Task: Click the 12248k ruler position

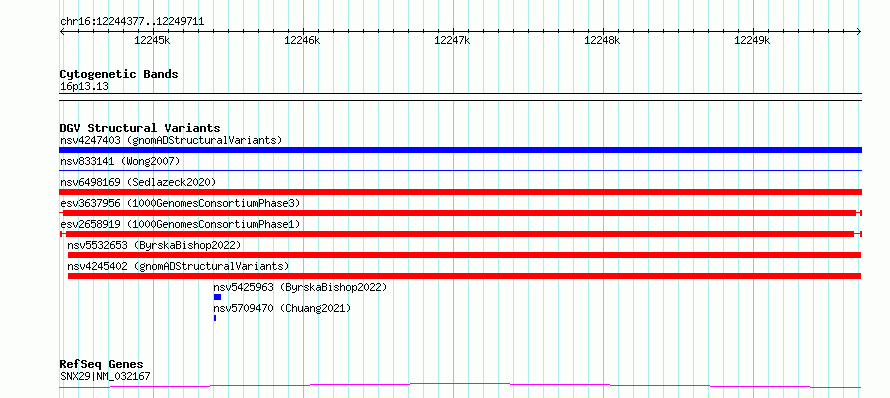Action: [x=602, y=40]
